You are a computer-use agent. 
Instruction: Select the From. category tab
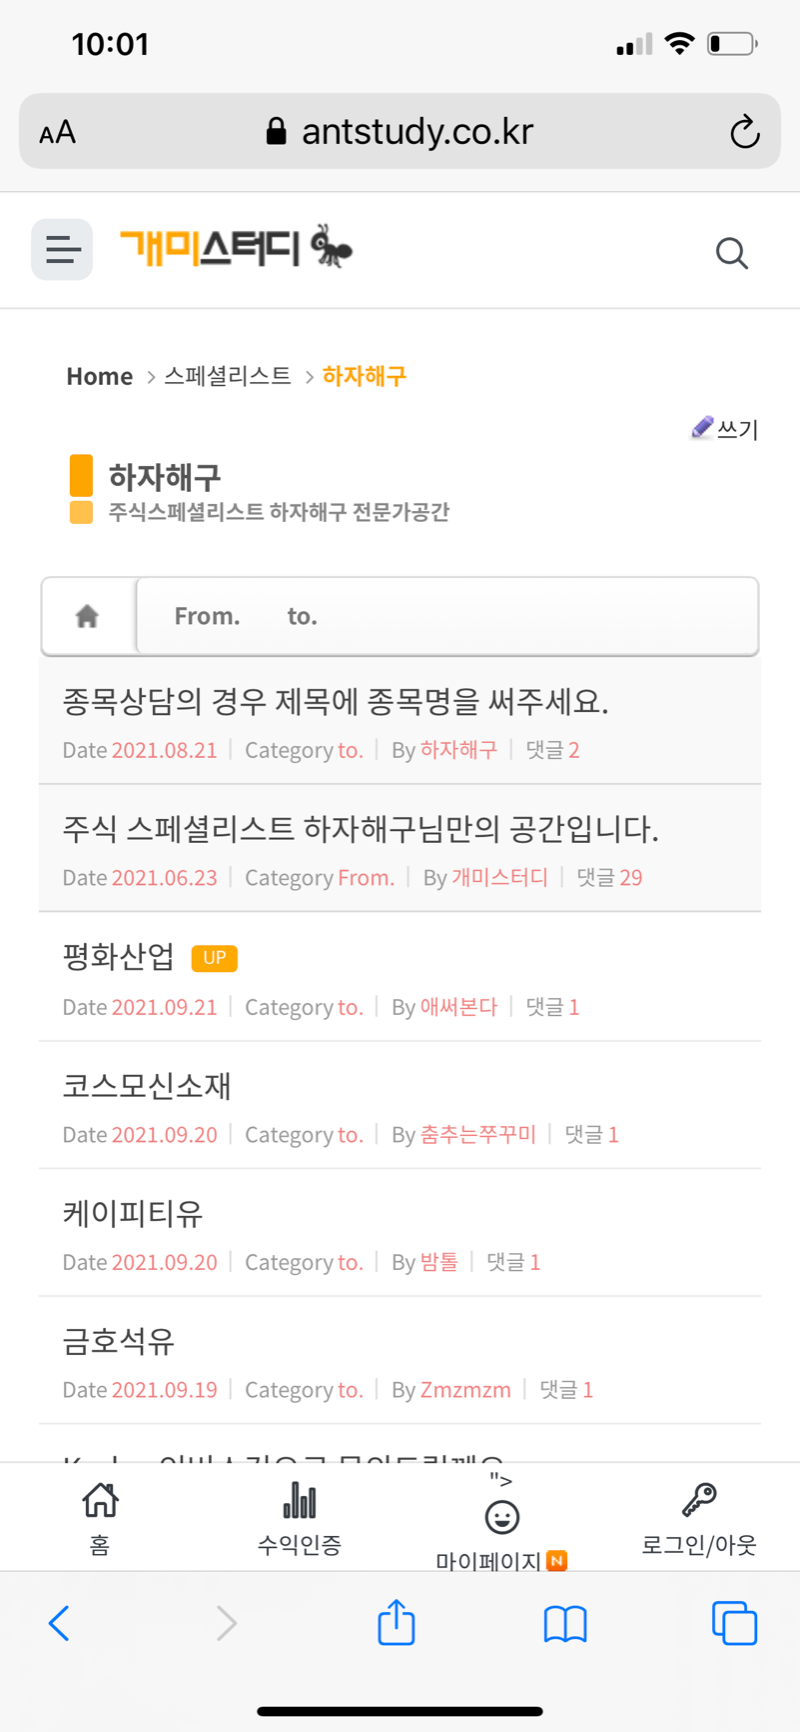207,616
